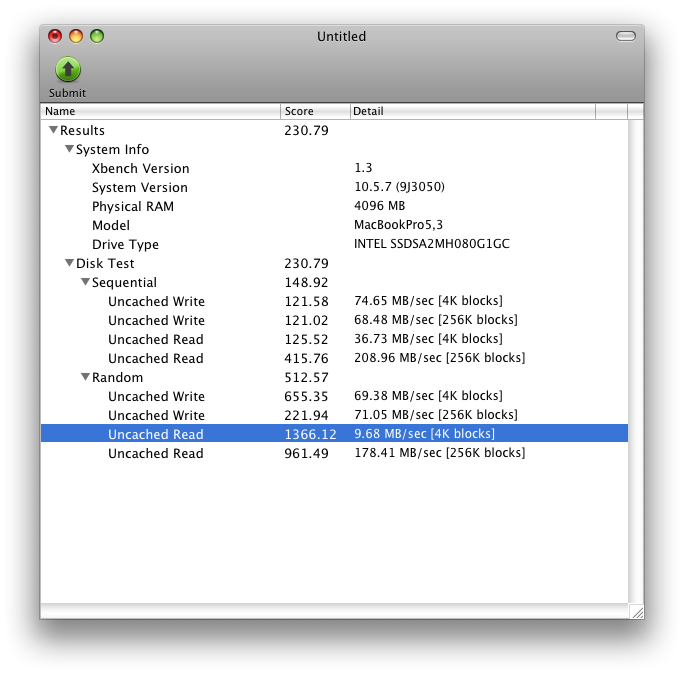Sort by the Score column header
The image size is (684, 674).
(315, 111)
